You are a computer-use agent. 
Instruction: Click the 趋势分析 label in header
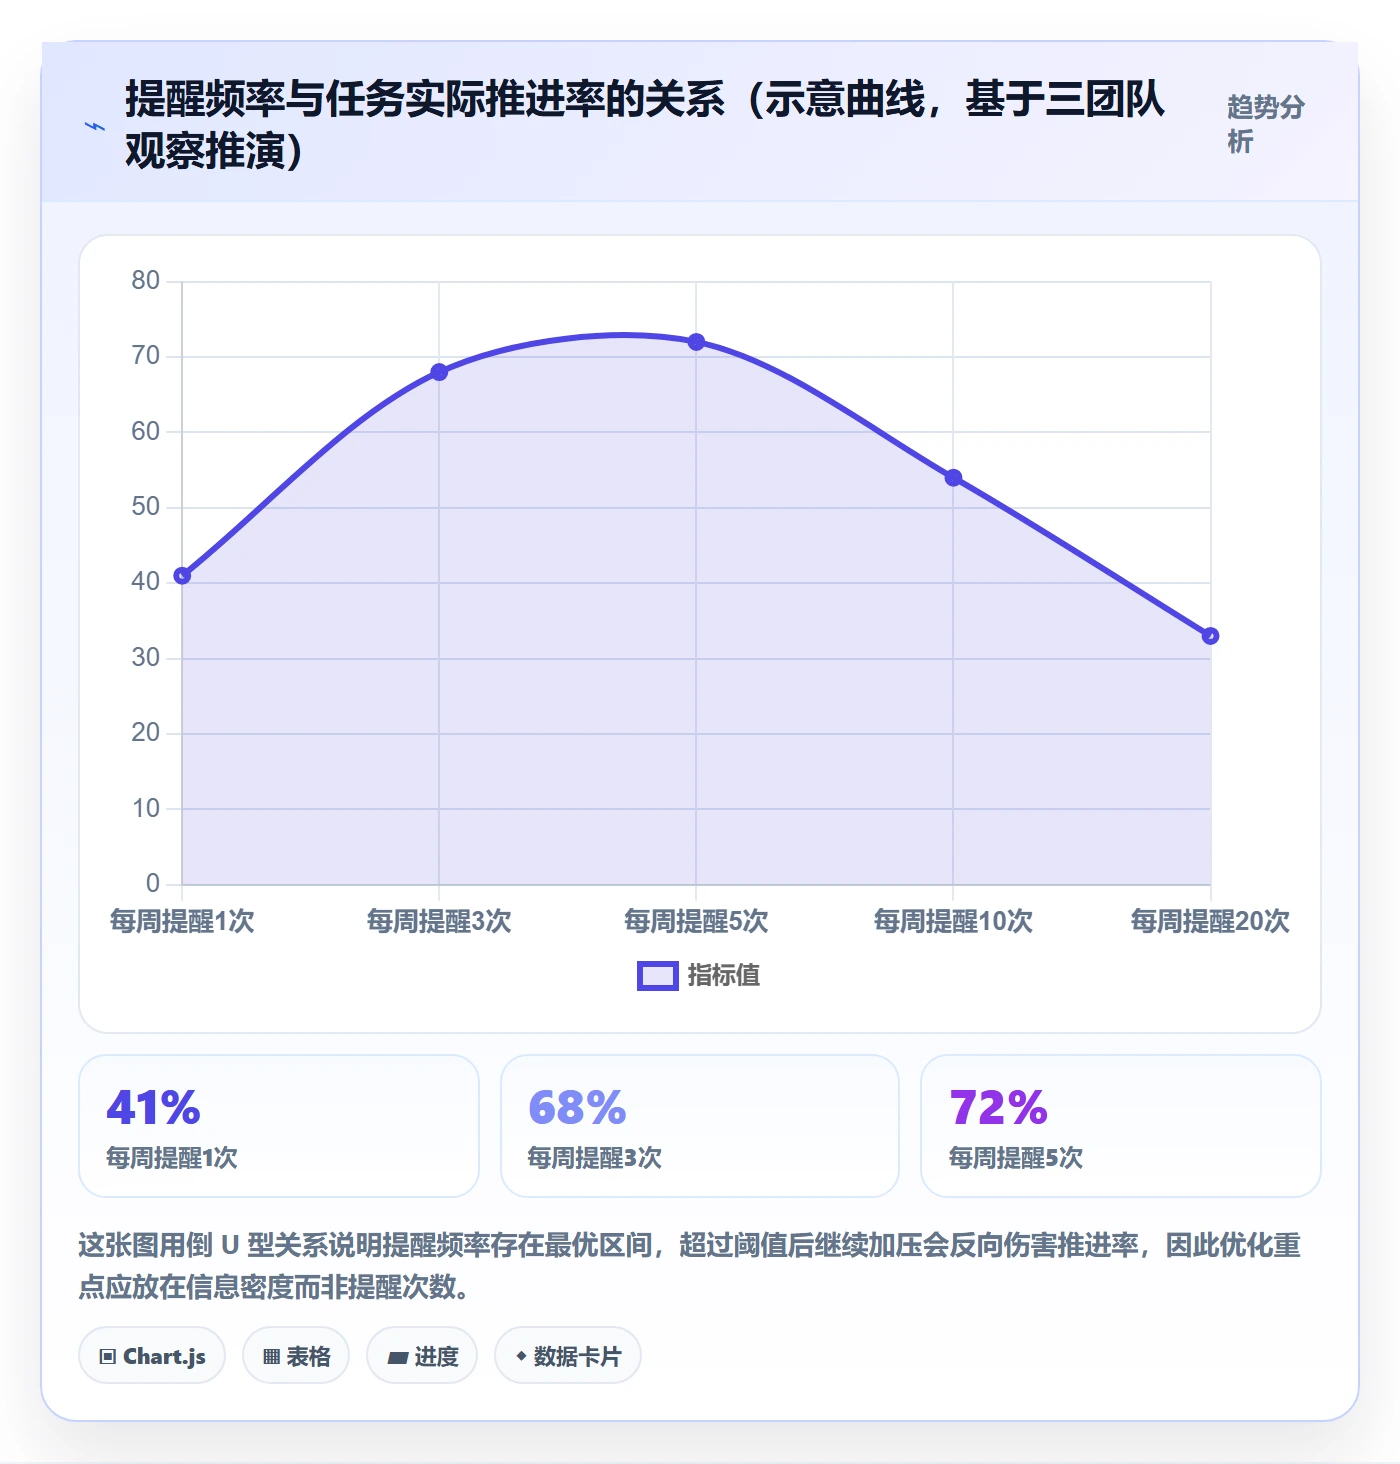[x=1266, y=124]
